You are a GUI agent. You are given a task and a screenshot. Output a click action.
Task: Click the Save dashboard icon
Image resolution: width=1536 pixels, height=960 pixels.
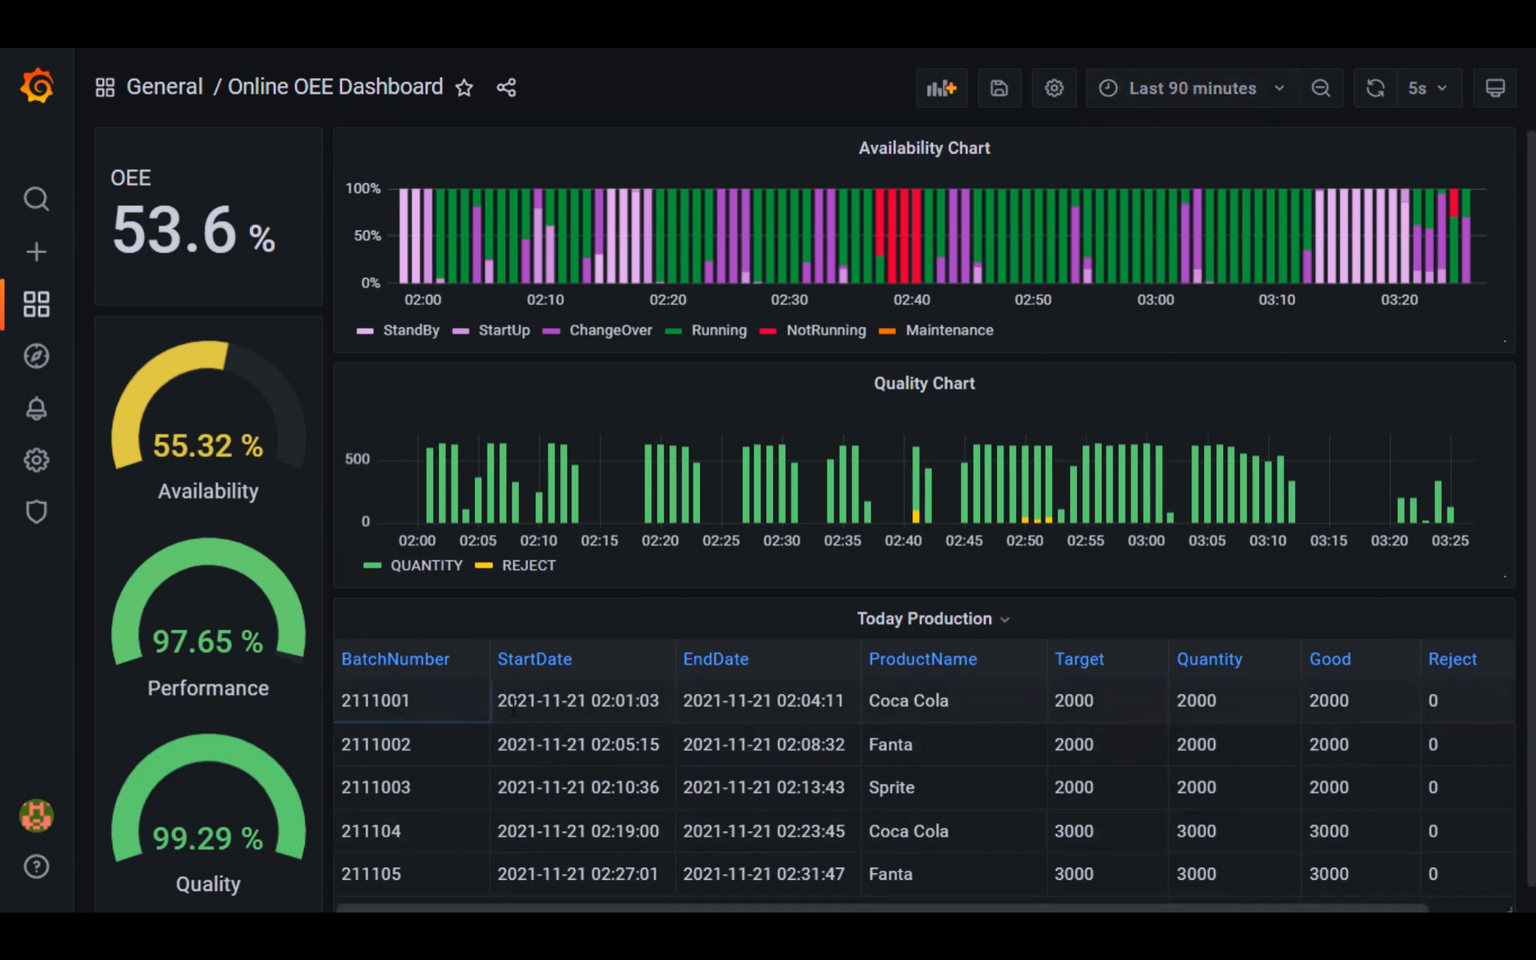pyautogui.click(x=998, y=88)
